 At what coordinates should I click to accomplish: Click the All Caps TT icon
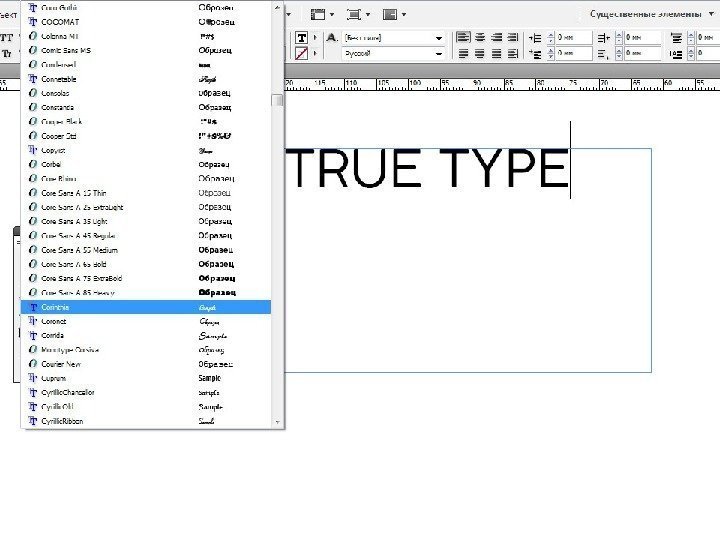pyautogui.click(x=6, y=38)
